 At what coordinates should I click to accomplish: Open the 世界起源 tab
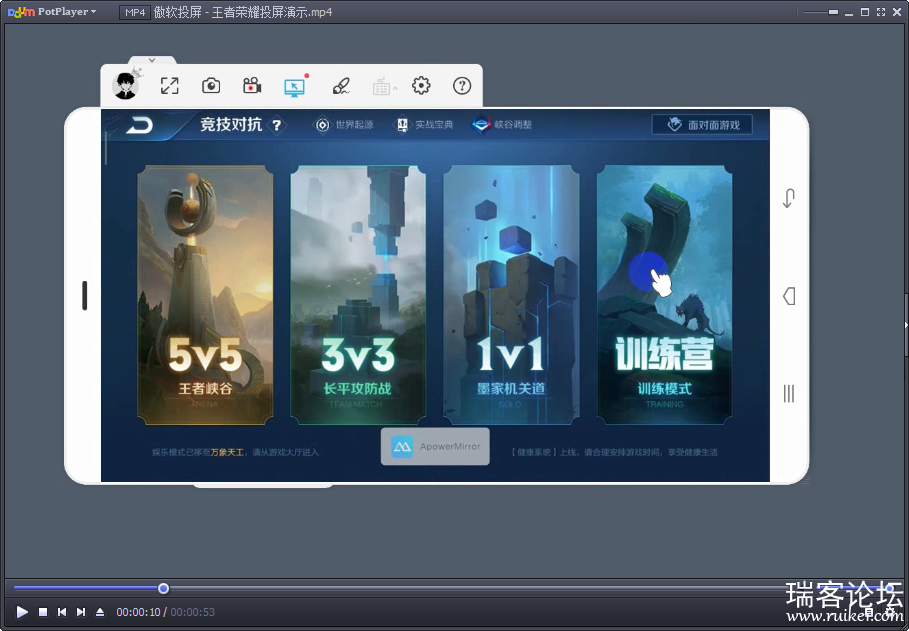click(344, 125)
